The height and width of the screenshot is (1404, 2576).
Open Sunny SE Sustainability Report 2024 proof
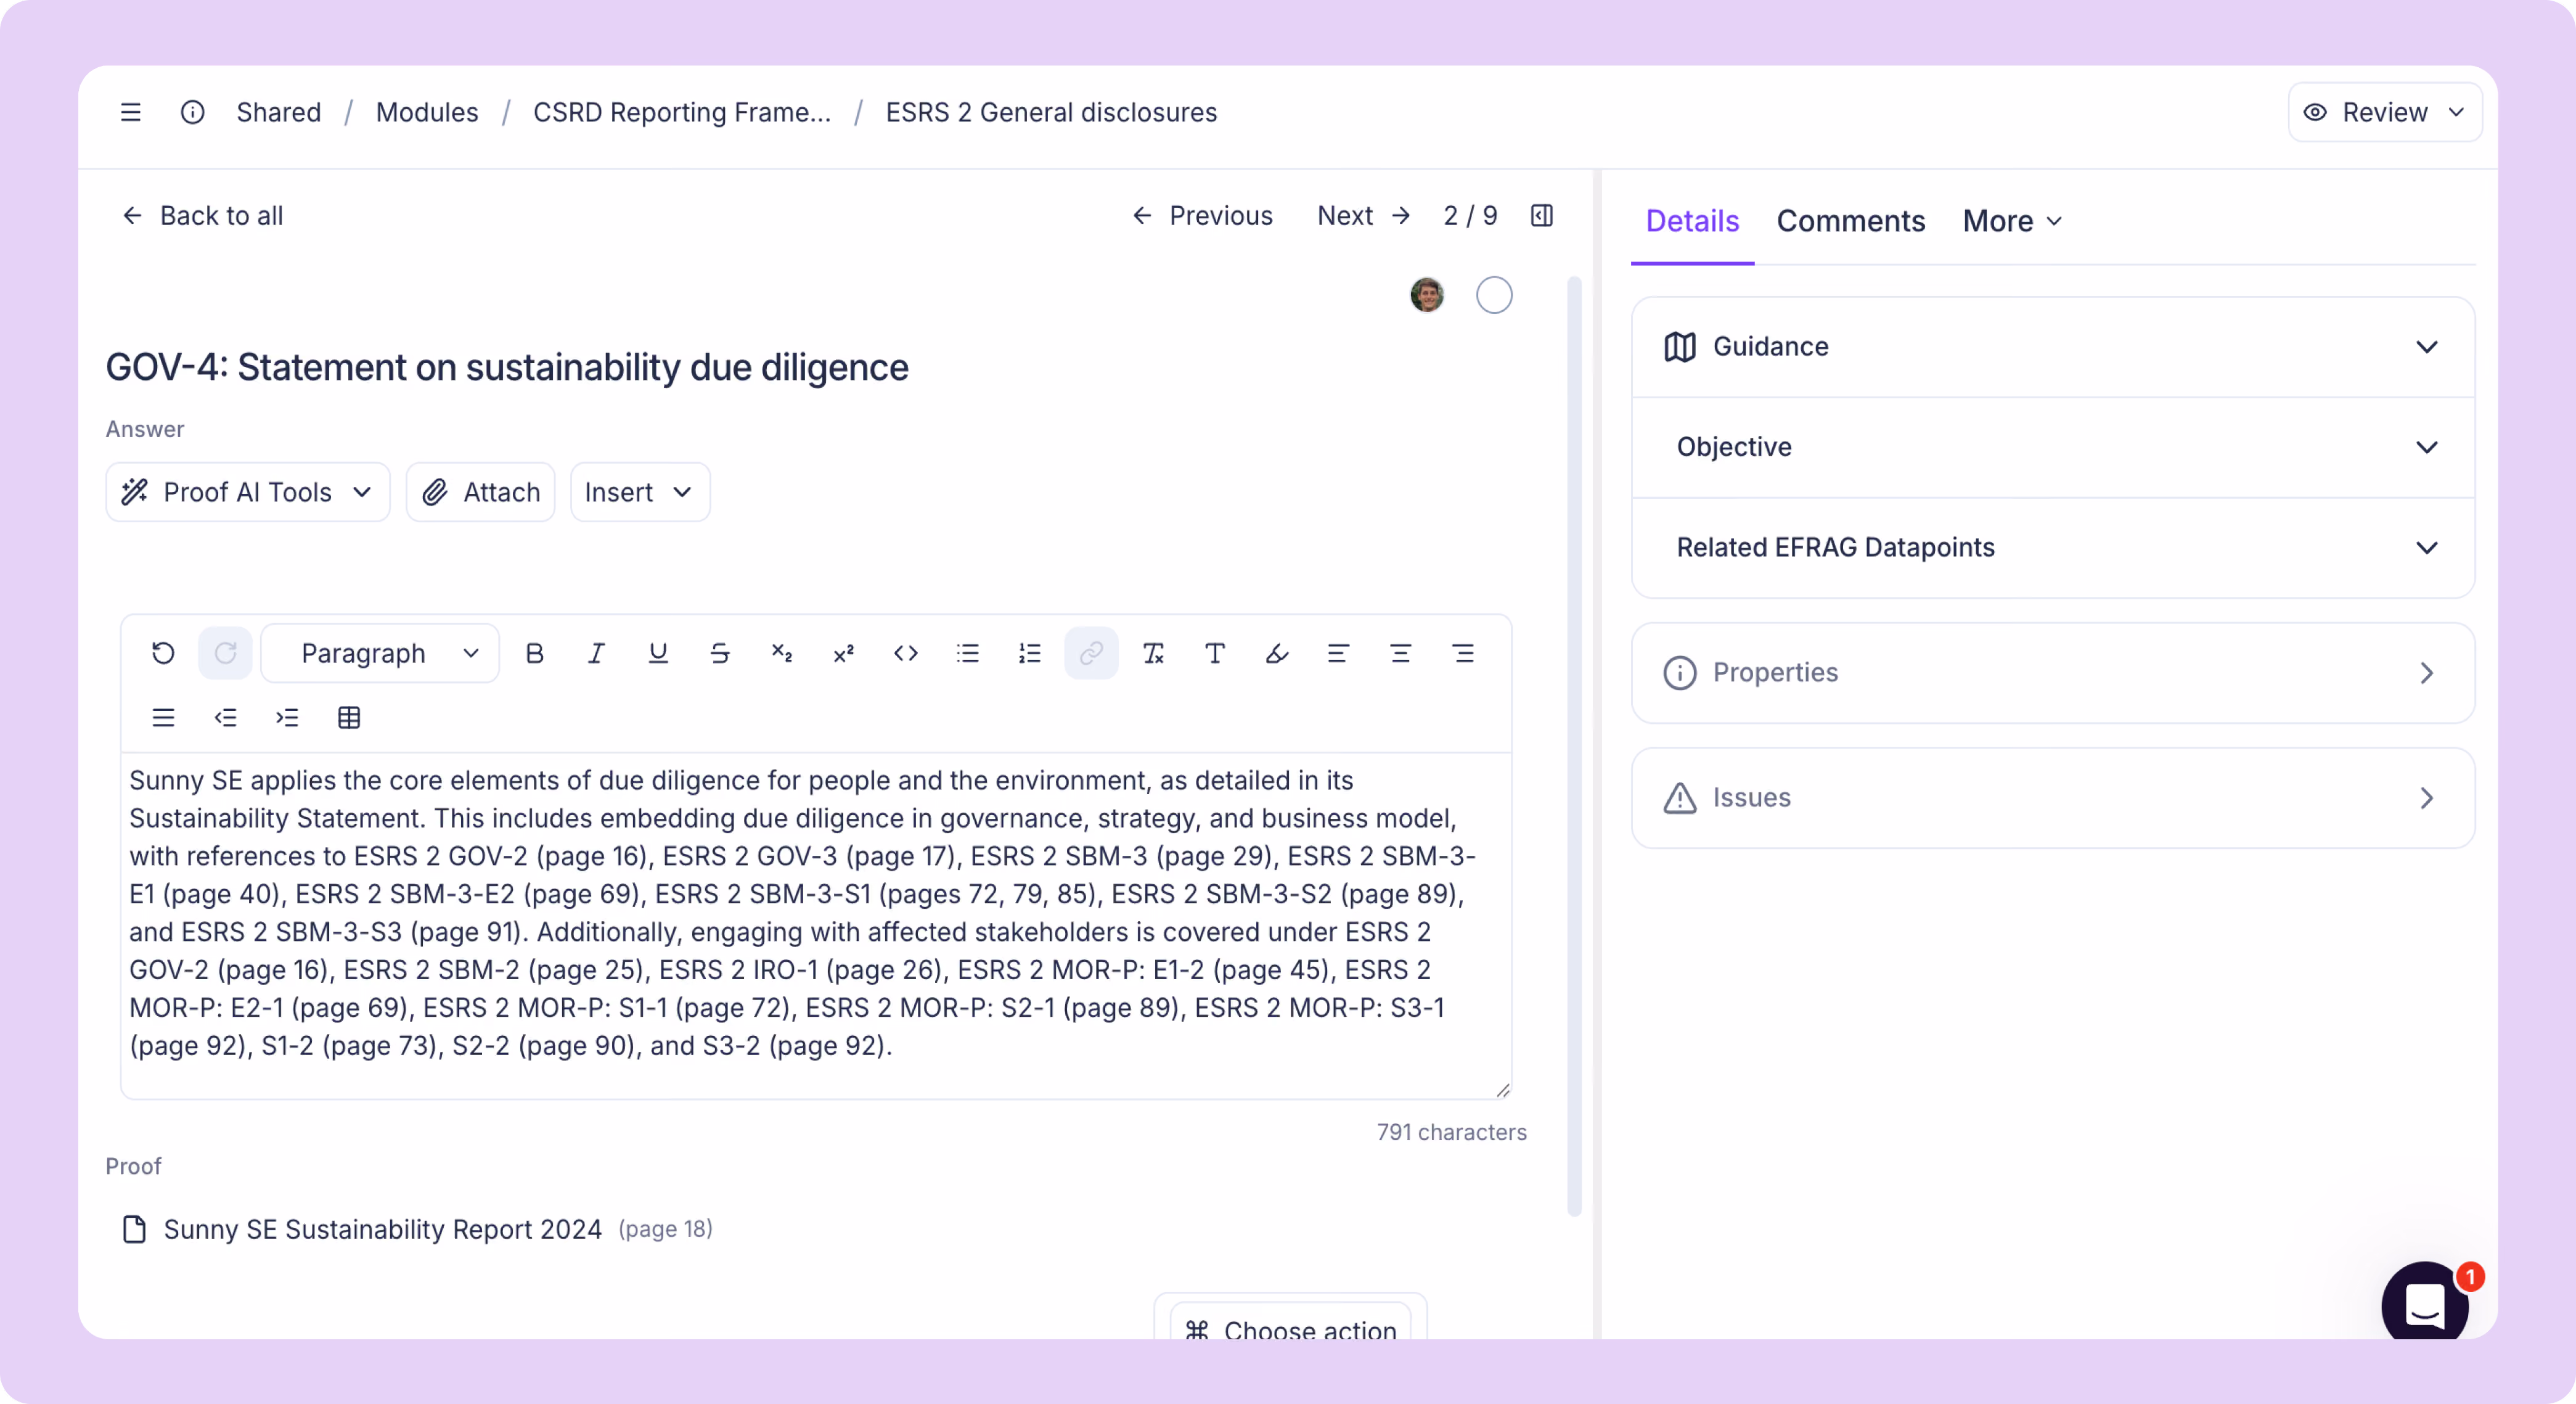click(x=382, y=1229)
